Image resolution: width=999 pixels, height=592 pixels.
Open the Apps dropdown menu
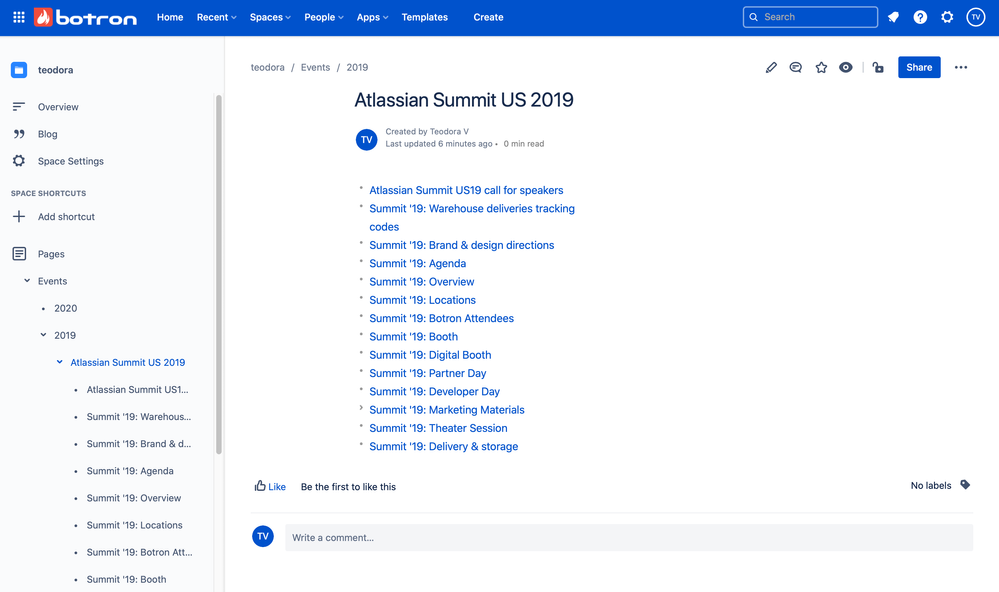point(372,17)
